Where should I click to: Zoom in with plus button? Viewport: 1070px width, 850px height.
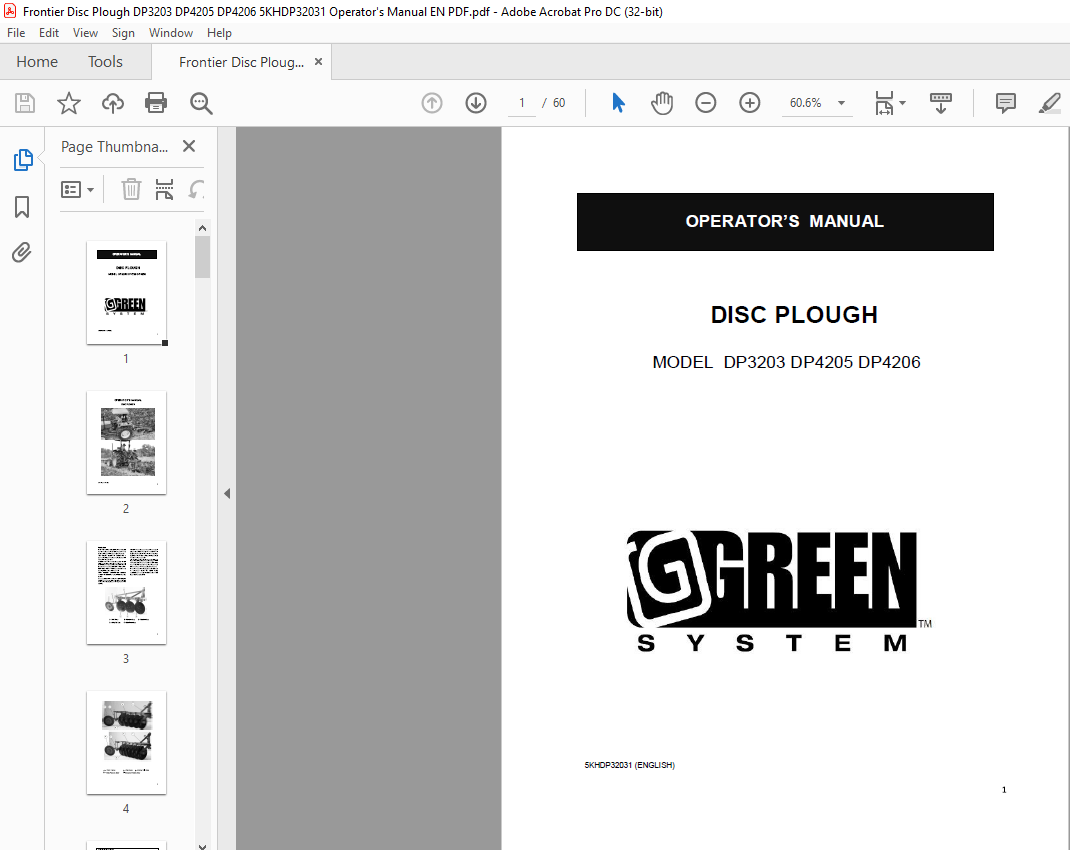pos(749,103)
